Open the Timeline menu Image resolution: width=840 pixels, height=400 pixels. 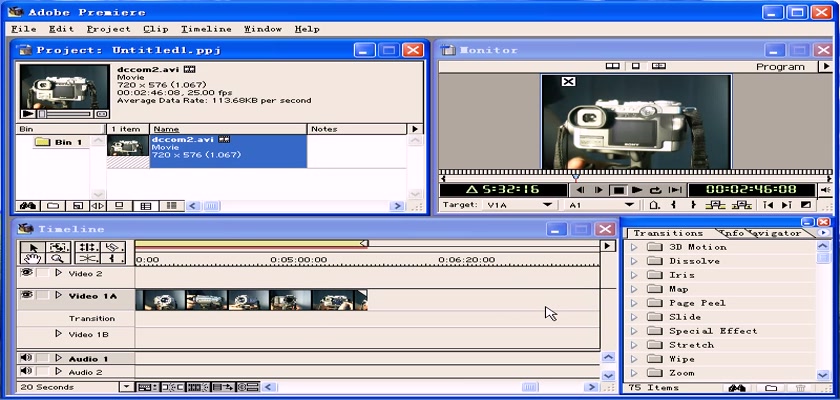[206, 29]
